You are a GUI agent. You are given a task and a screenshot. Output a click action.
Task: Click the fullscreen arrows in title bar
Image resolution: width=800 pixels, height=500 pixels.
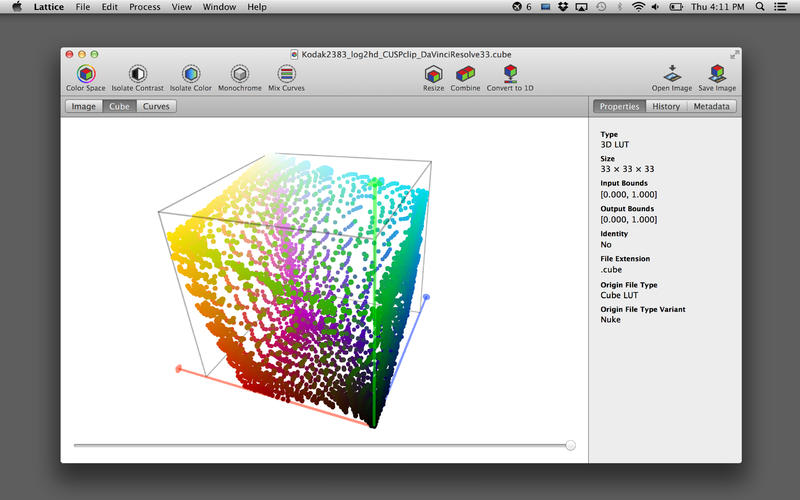tap(735, 53)
